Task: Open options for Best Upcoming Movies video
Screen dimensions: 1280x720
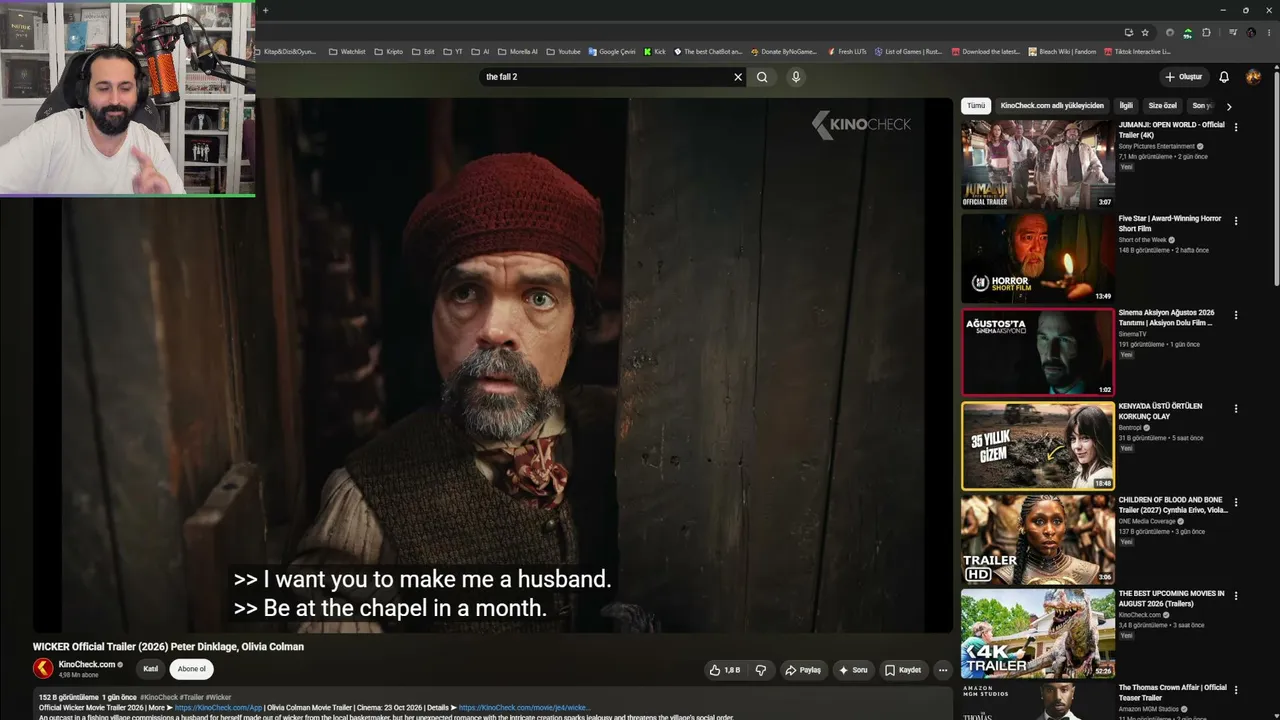Action: [x=1236, y=597]
